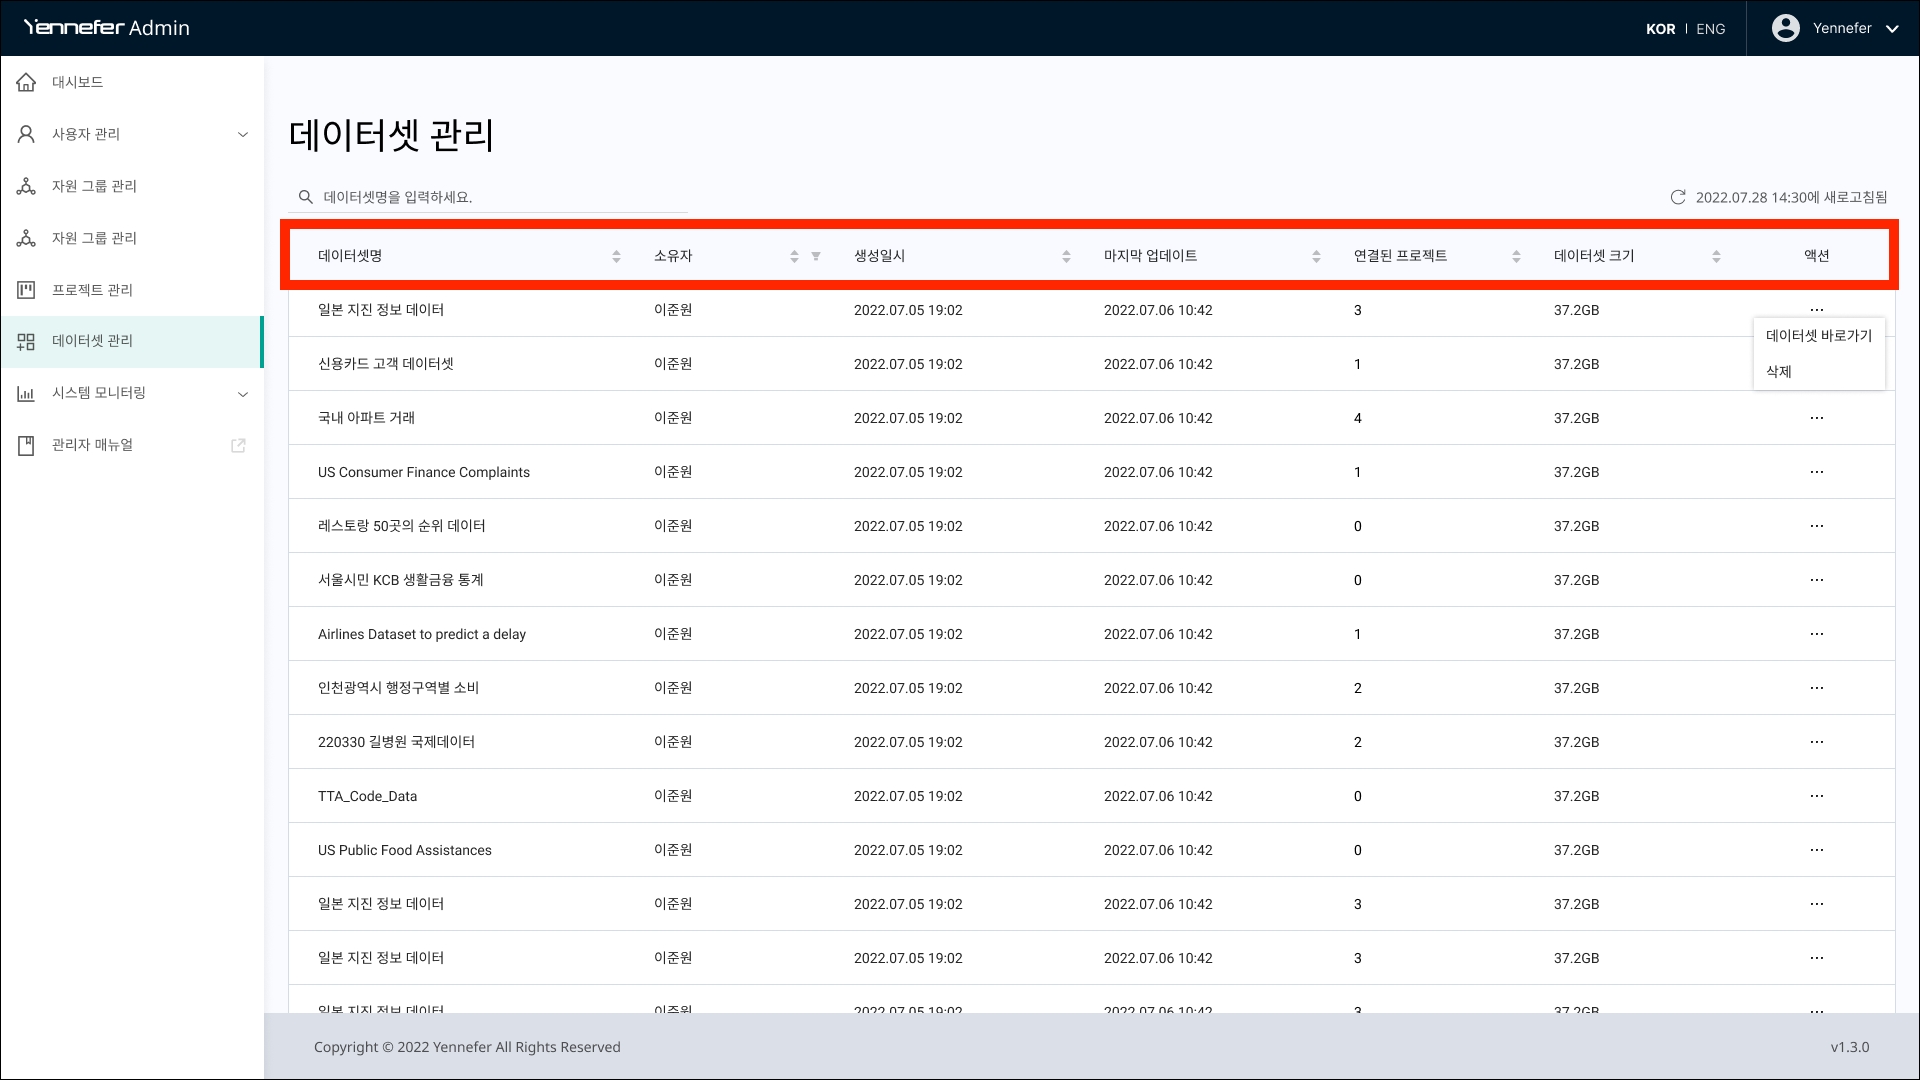Expand the 시스템 모니터링 chevron

[x=242, y=393]
